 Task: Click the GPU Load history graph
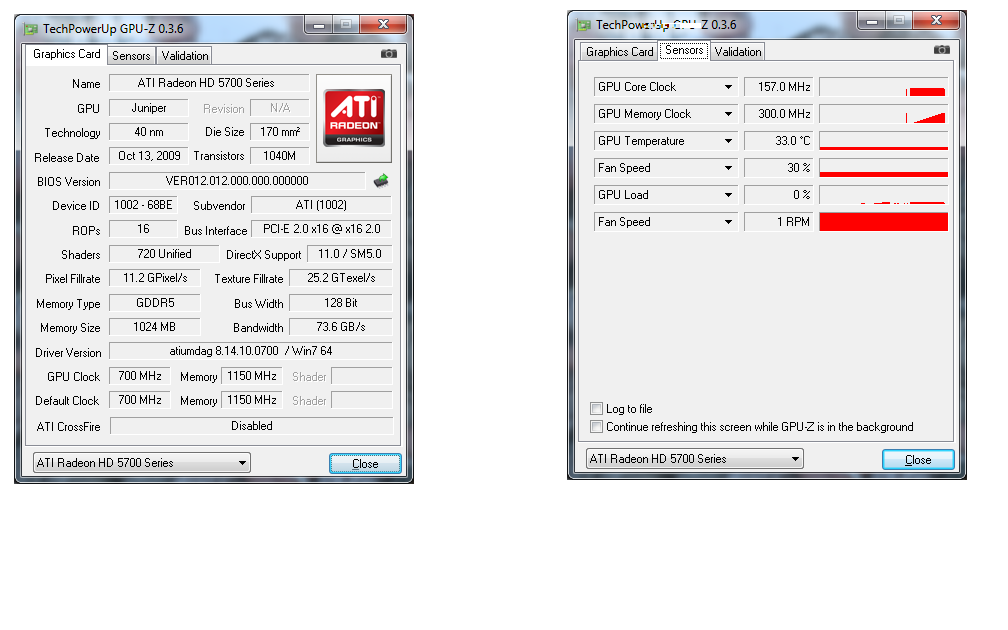[x=883, y=195]
